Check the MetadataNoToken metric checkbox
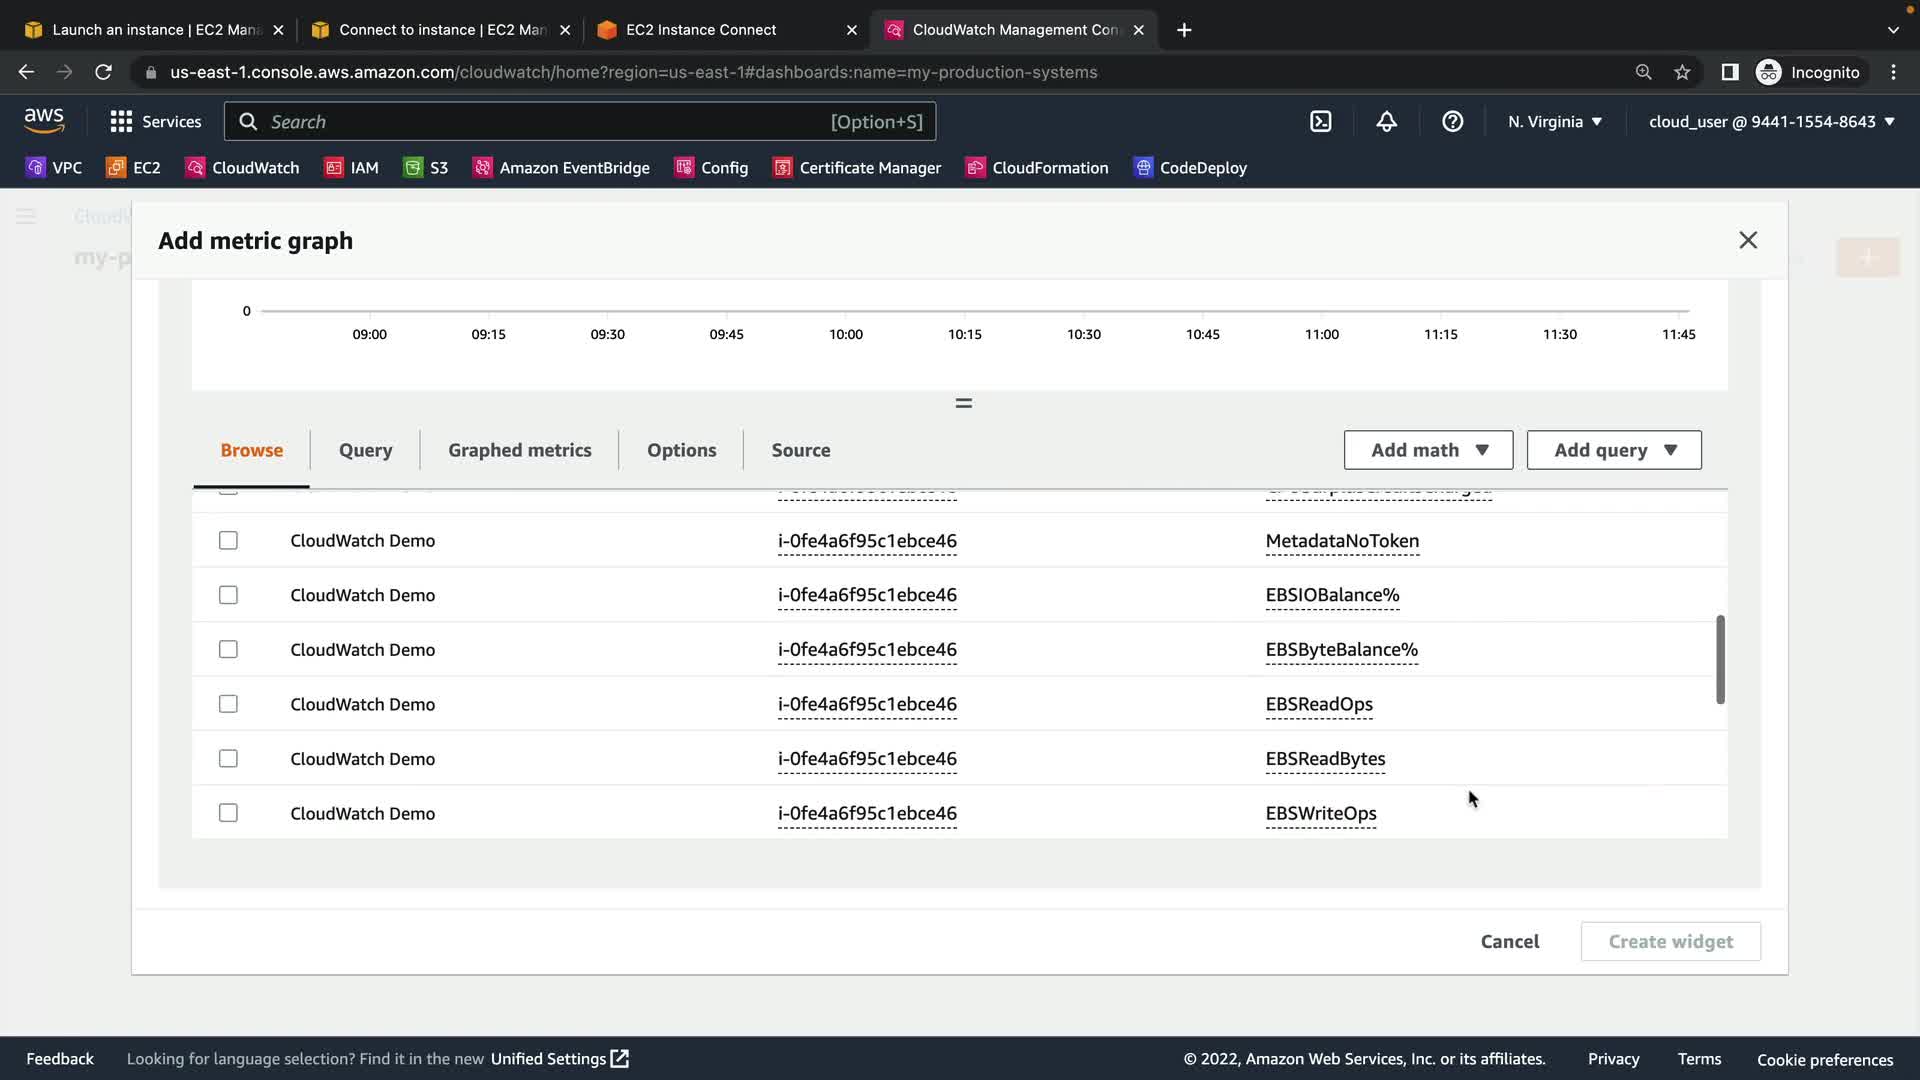This screenshot has width=1920, height=1080. coord(228,541)
